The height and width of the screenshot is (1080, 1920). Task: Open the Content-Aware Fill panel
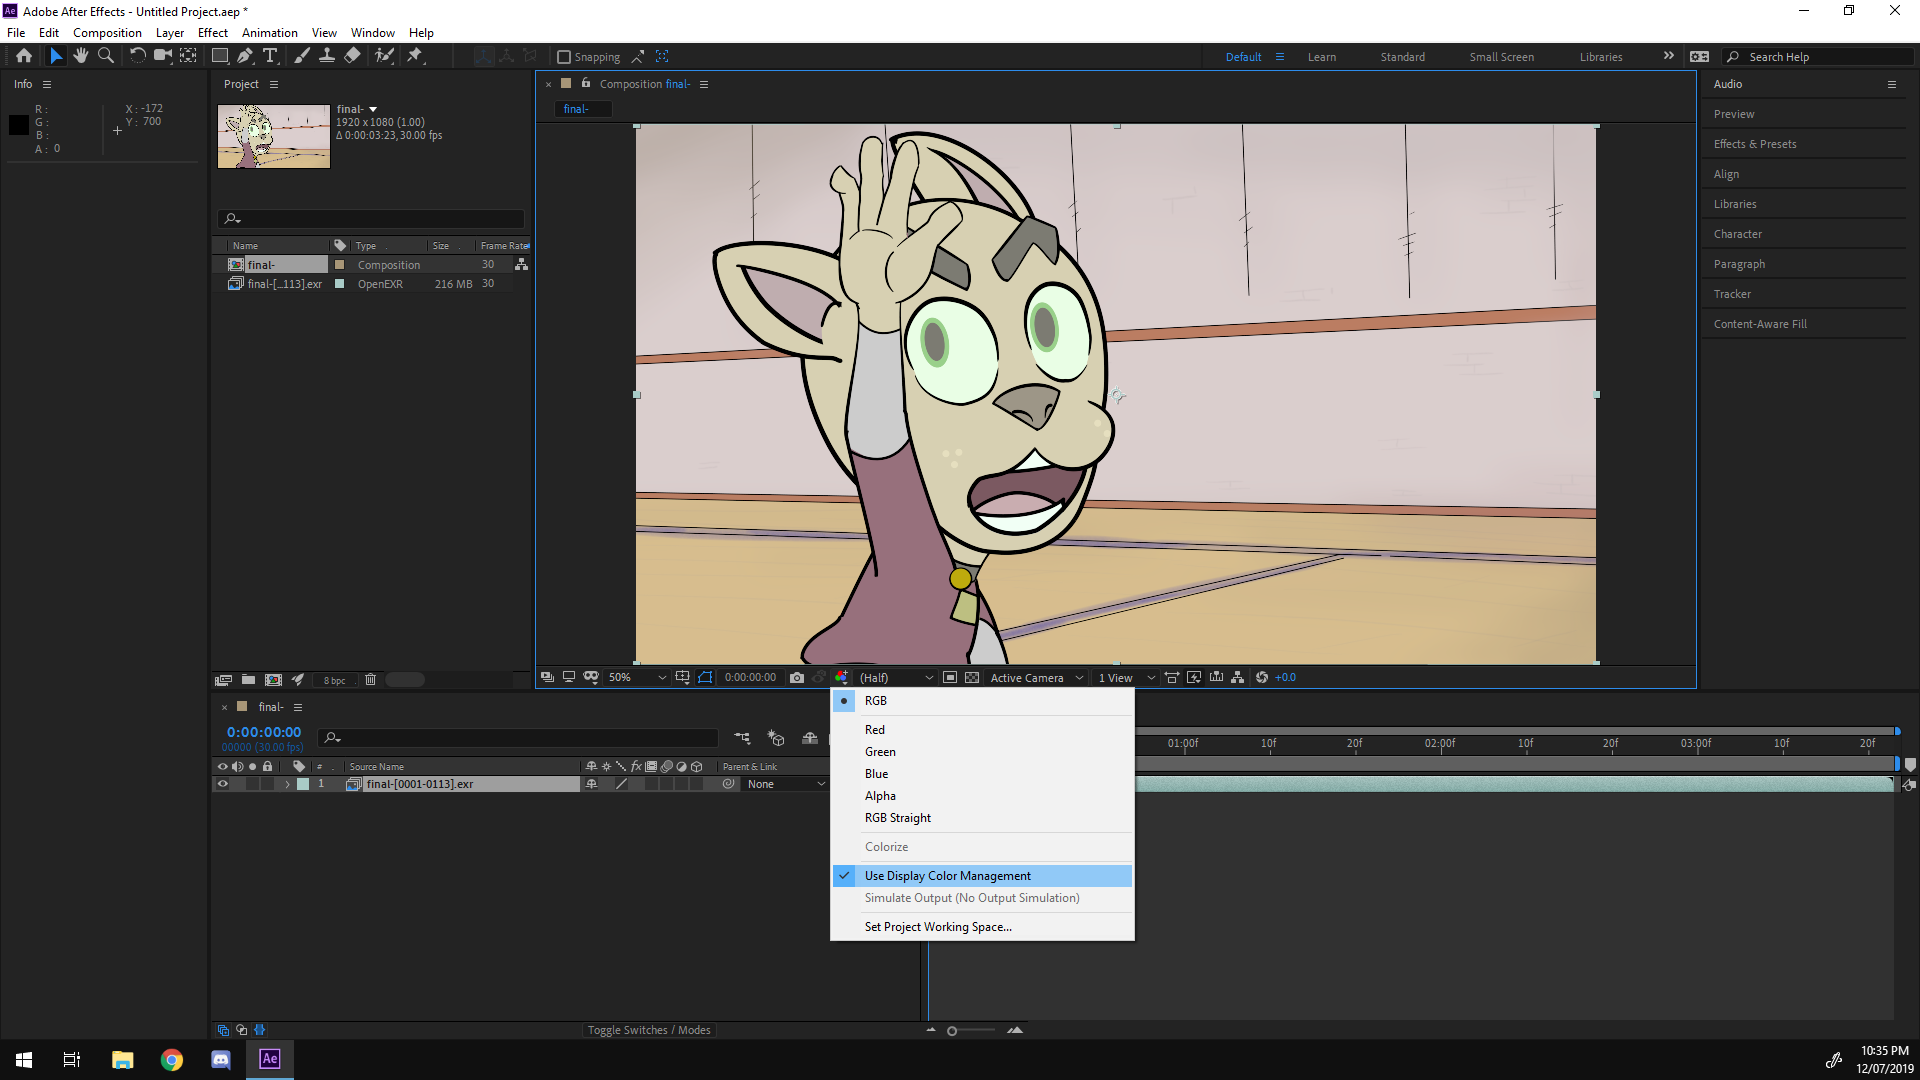[1760, 324]
